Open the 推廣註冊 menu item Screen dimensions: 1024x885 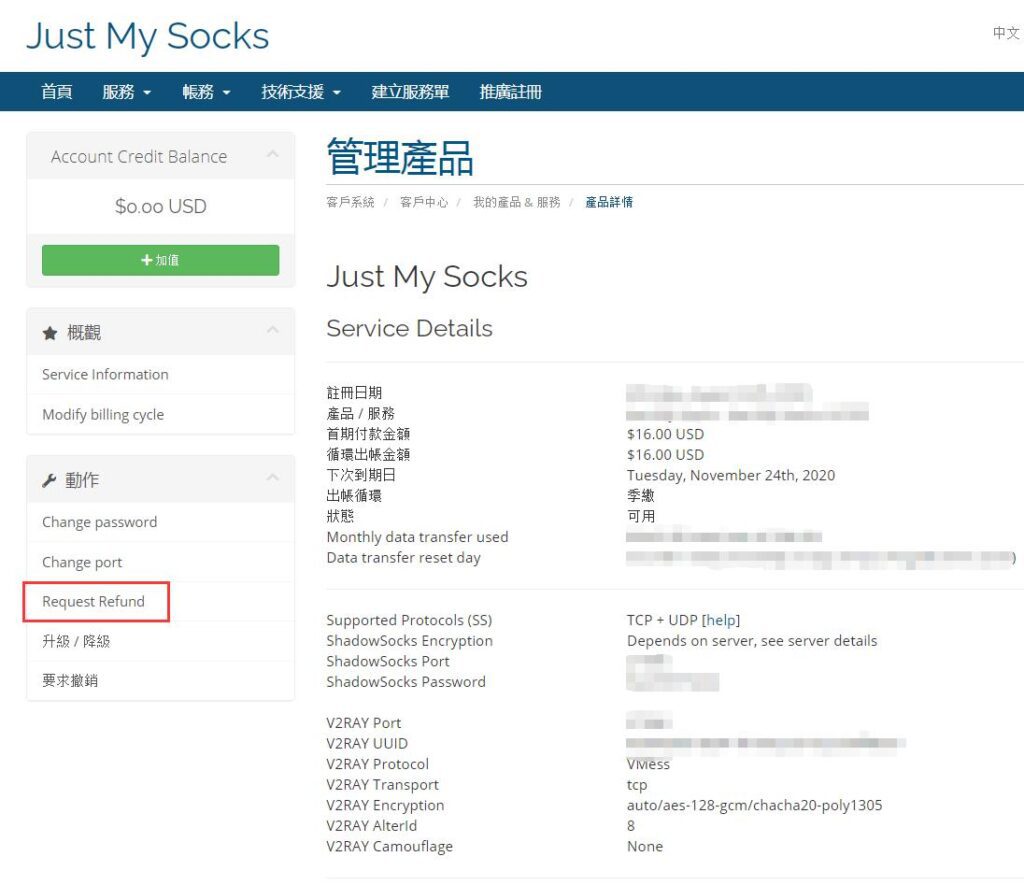click(x=511, y=91)
